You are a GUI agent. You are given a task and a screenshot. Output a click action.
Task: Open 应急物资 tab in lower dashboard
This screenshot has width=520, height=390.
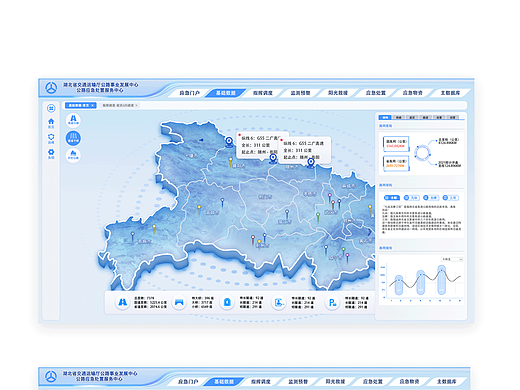pyautogui.click(x=410, y=382)
